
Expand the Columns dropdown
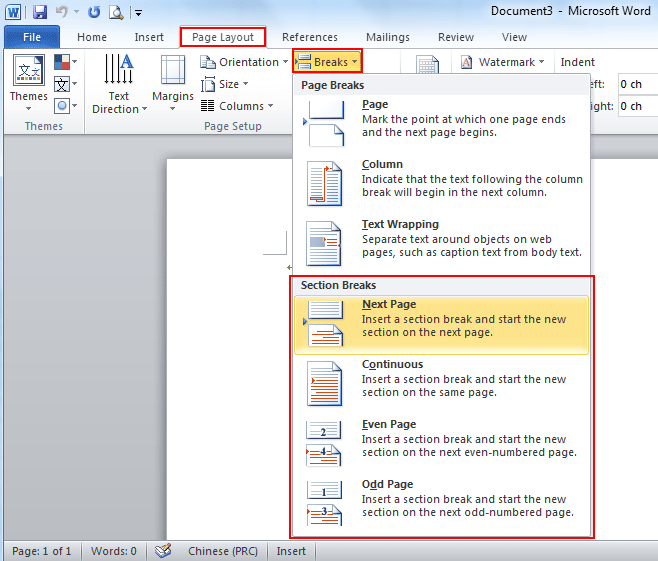[x=238, y=106]
